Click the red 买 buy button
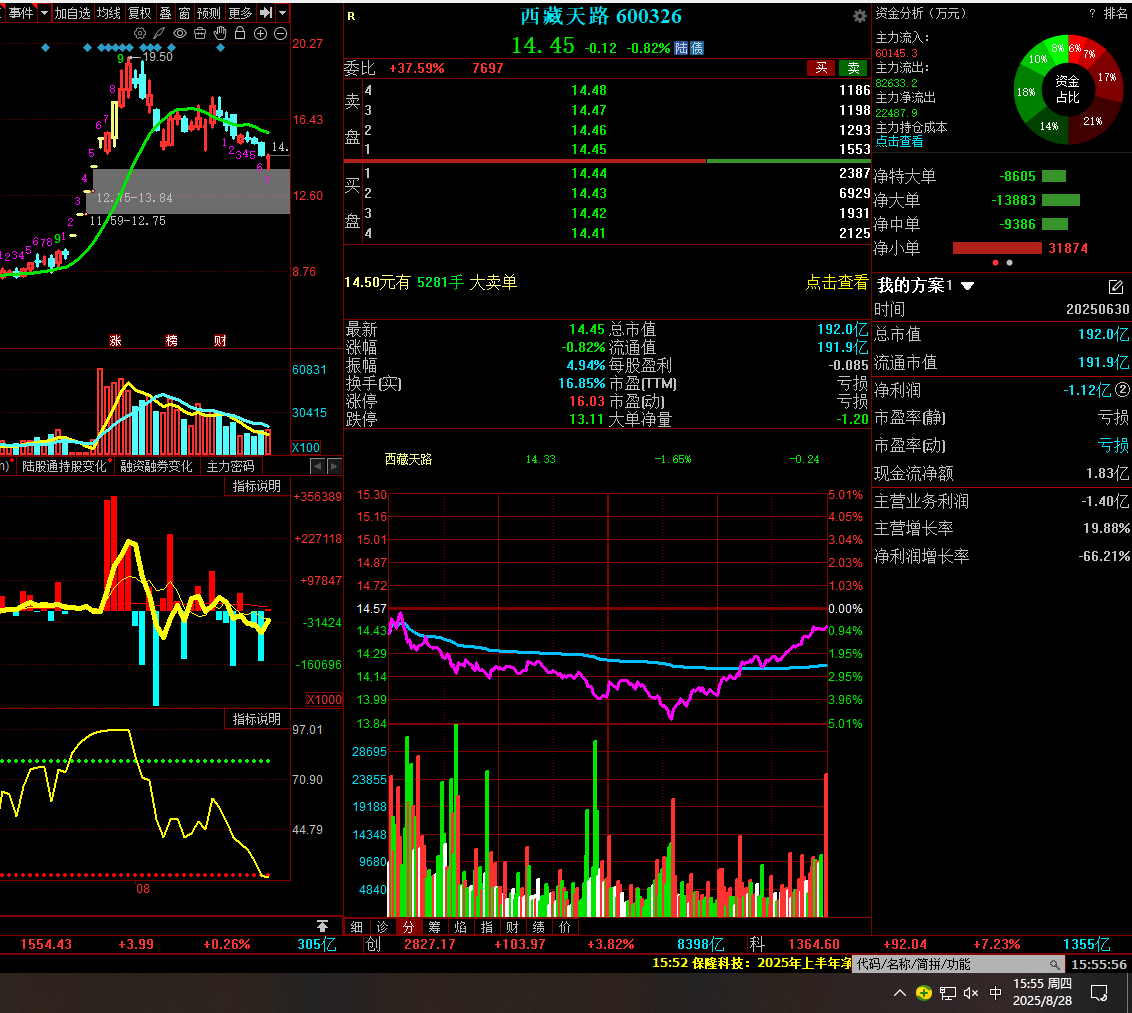 (x=822, y=68)
